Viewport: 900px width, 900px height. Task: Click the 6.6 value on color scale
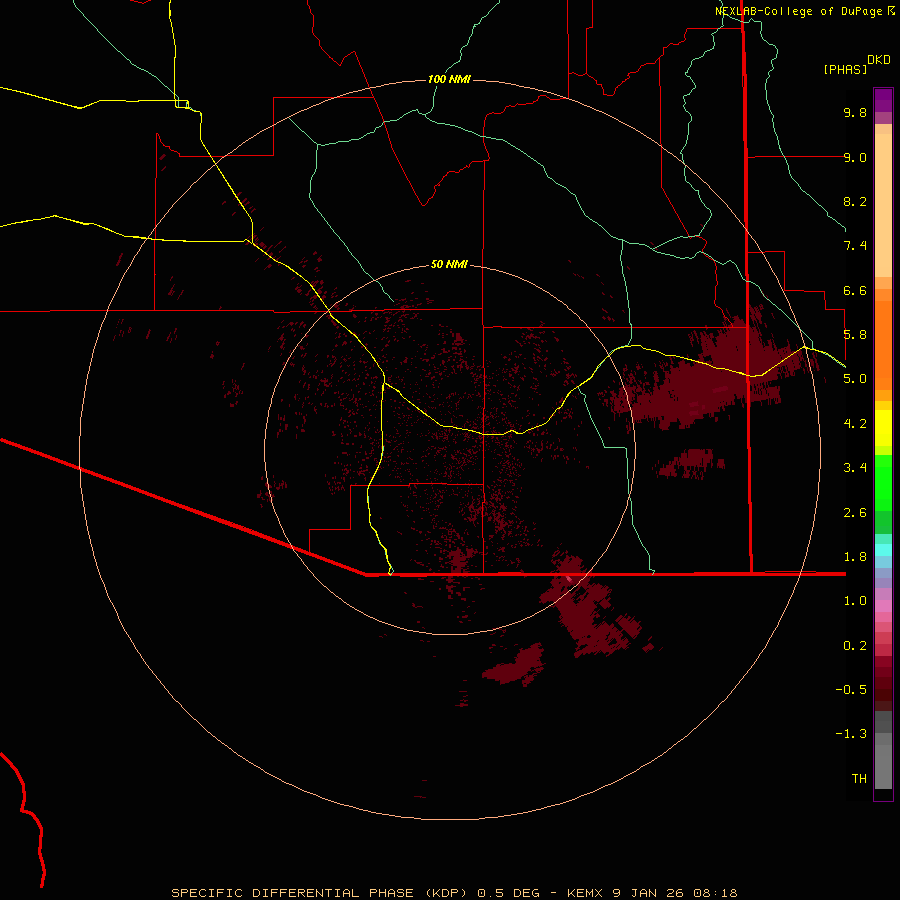[855, 290]
